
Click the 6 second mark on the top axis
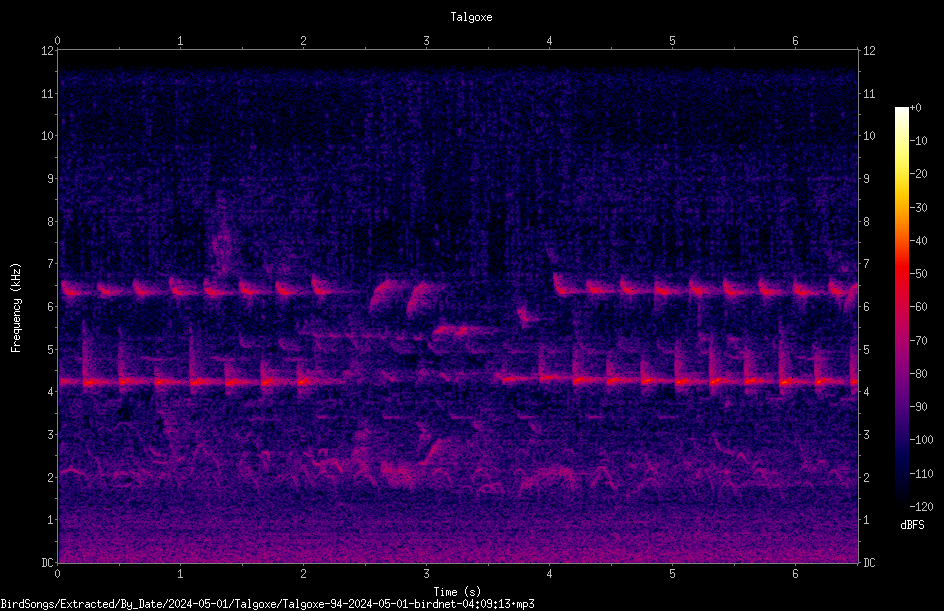pos(795,41)
